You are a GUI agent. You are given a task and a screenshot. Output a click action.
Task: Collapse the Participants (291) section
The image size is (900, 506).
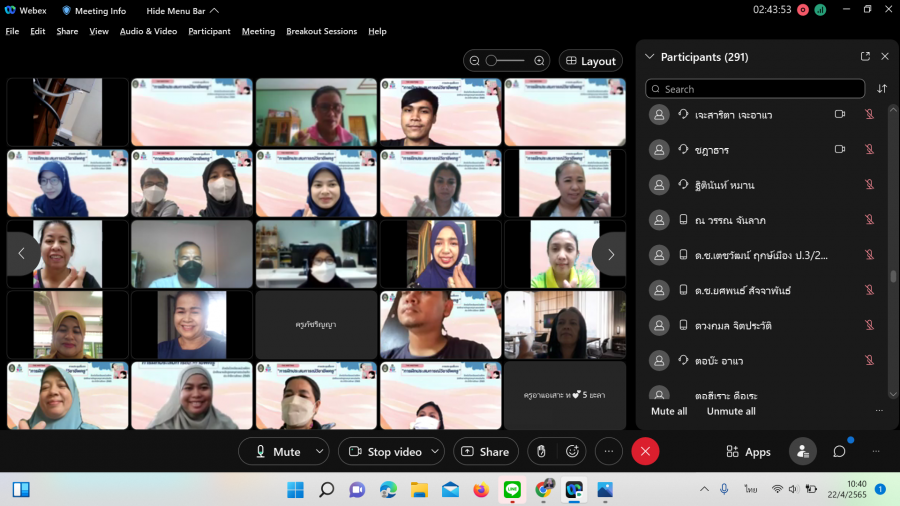(x=650, y=57)
